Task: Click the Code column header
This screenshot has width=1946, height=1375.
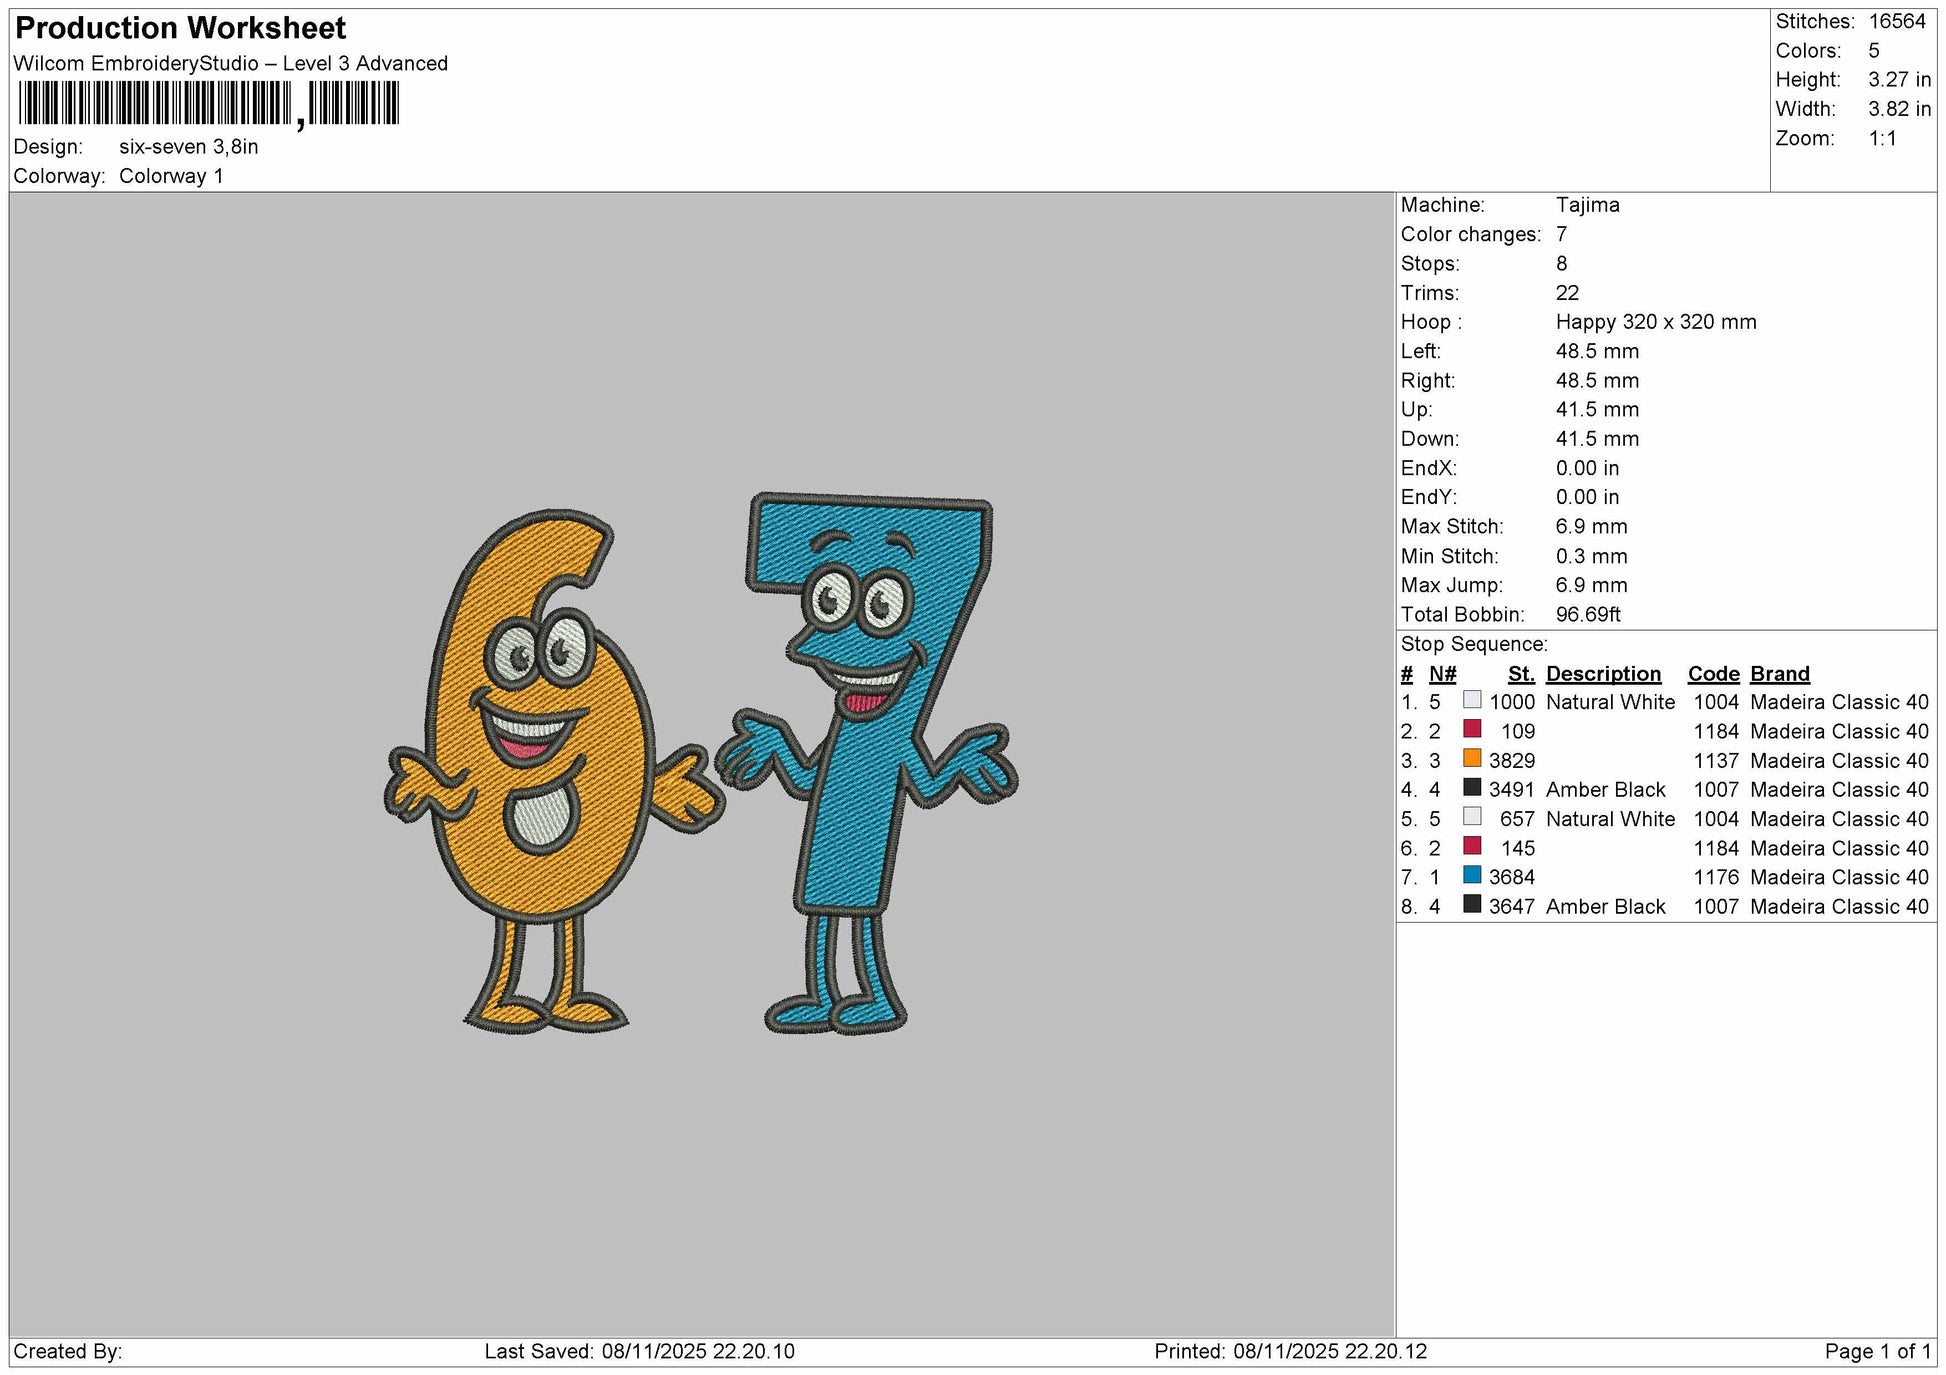Action: point(1714,674)
